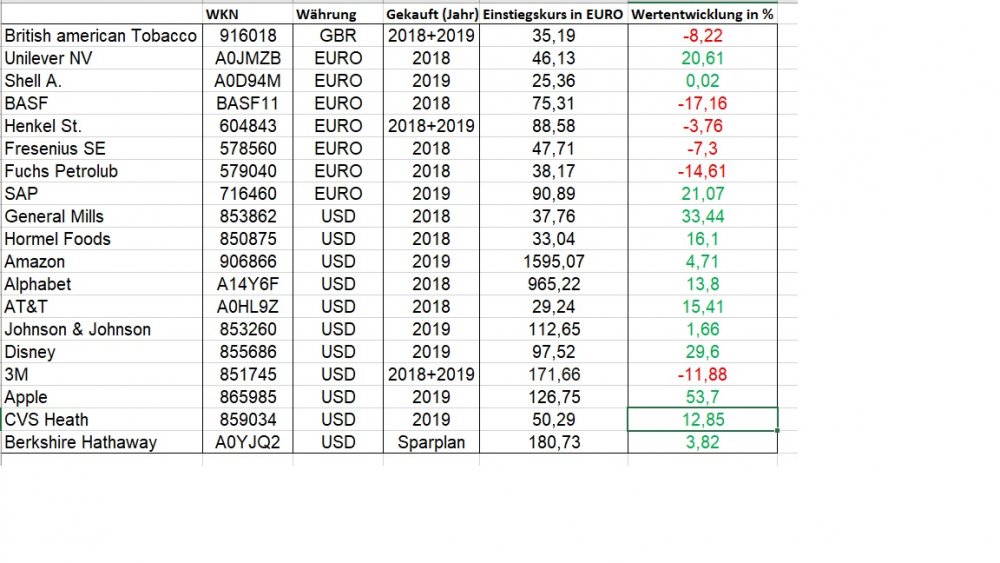Select the Einstiegskurs in EURO header
The height and width of the screenshot is (563, 1000).
[x=553, y=14]
